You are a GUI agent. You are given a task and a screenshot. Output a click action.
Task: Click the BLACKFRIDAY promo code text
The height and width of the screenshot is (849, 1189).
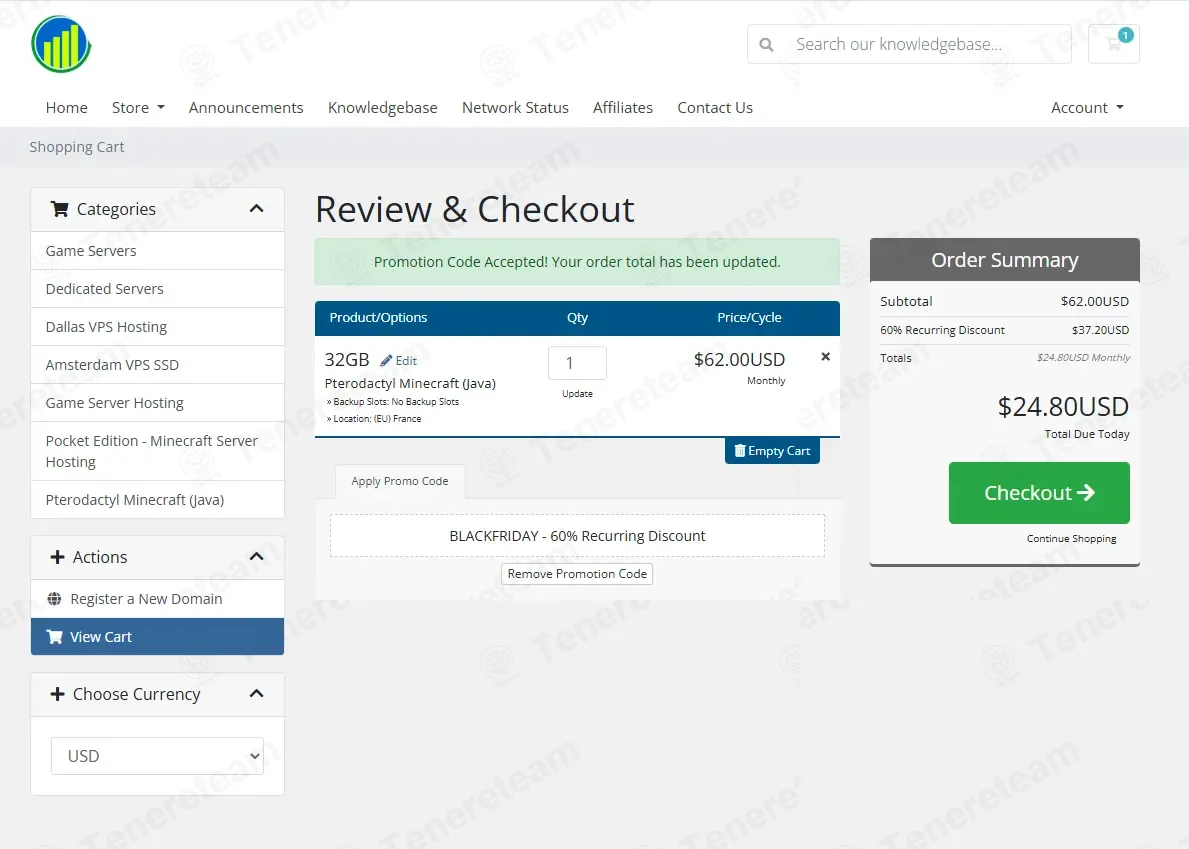click(x=577, y=536)
